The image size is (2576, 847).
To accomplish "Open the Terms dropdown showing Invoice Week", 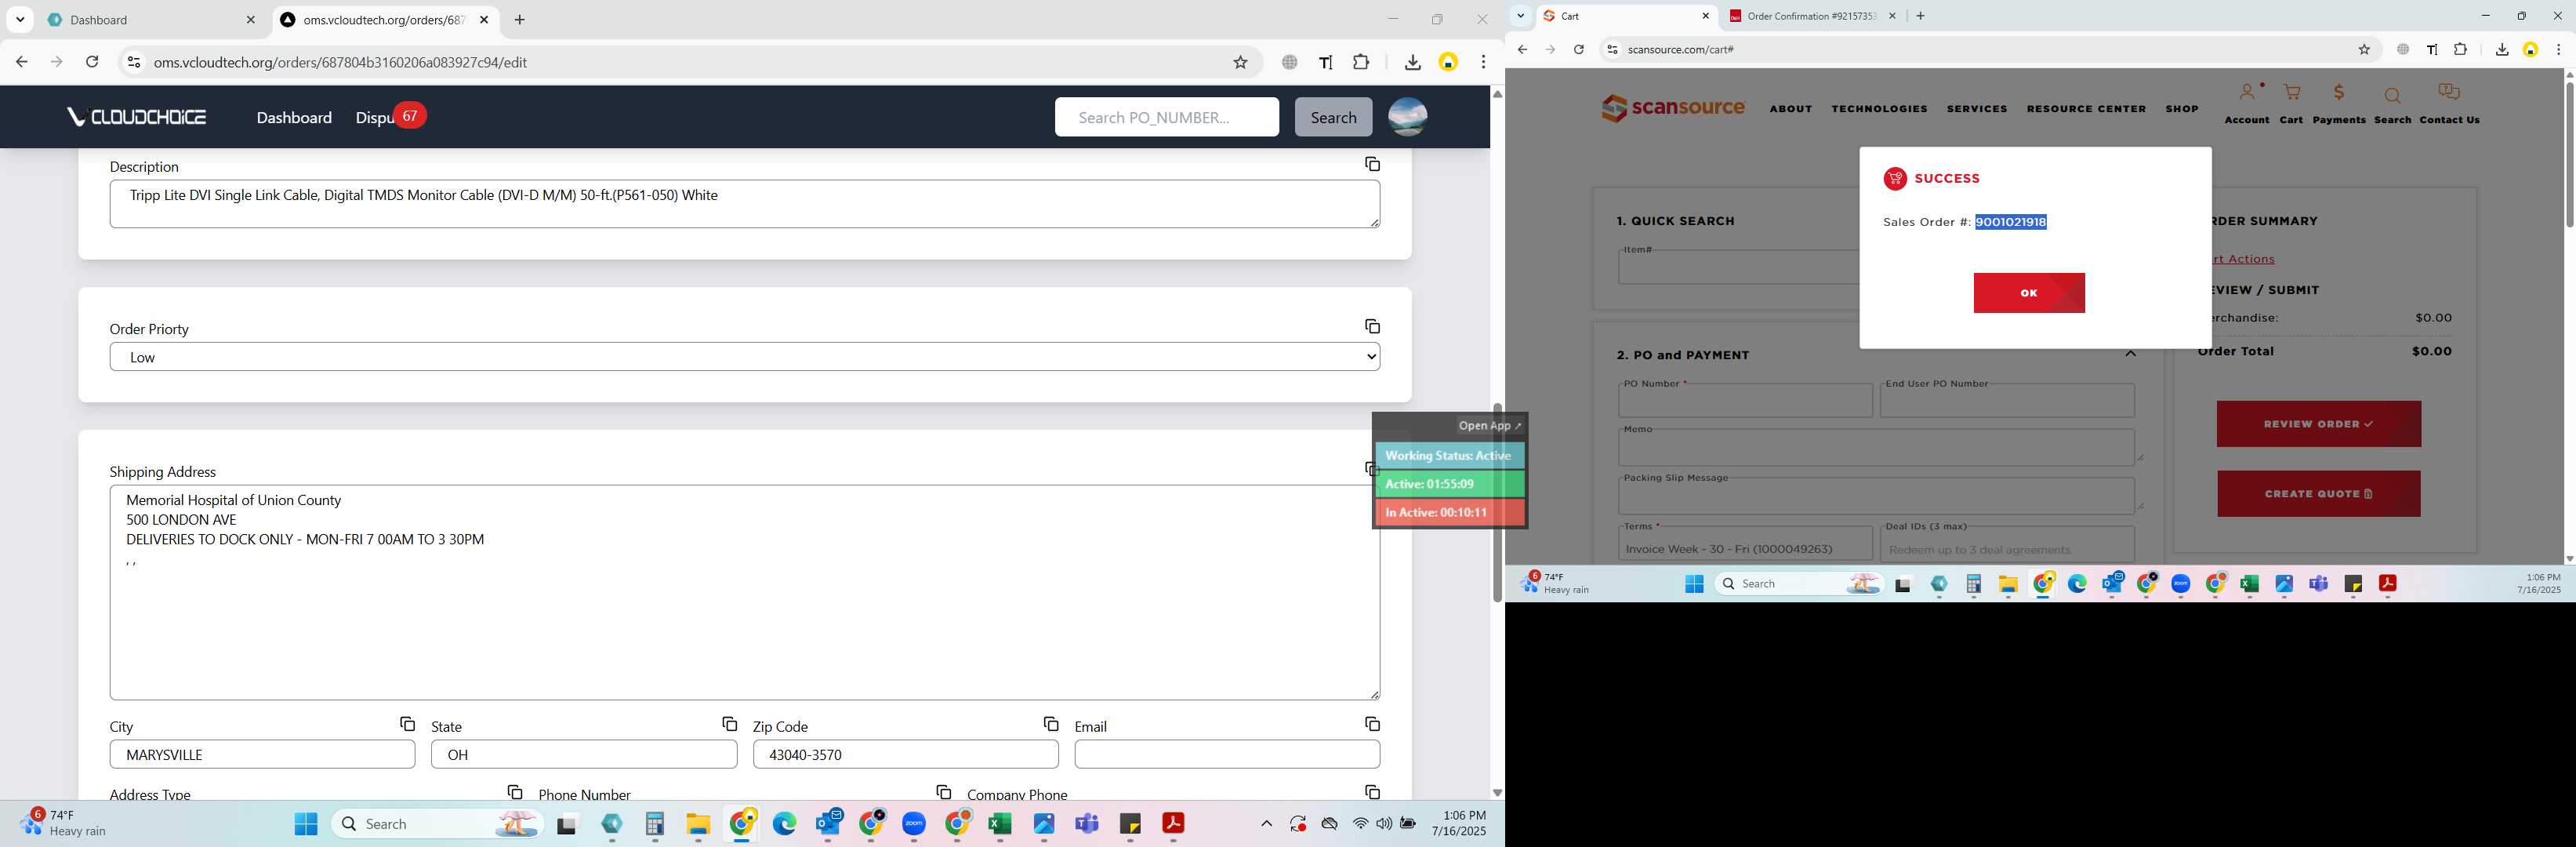I will 1745,545.
